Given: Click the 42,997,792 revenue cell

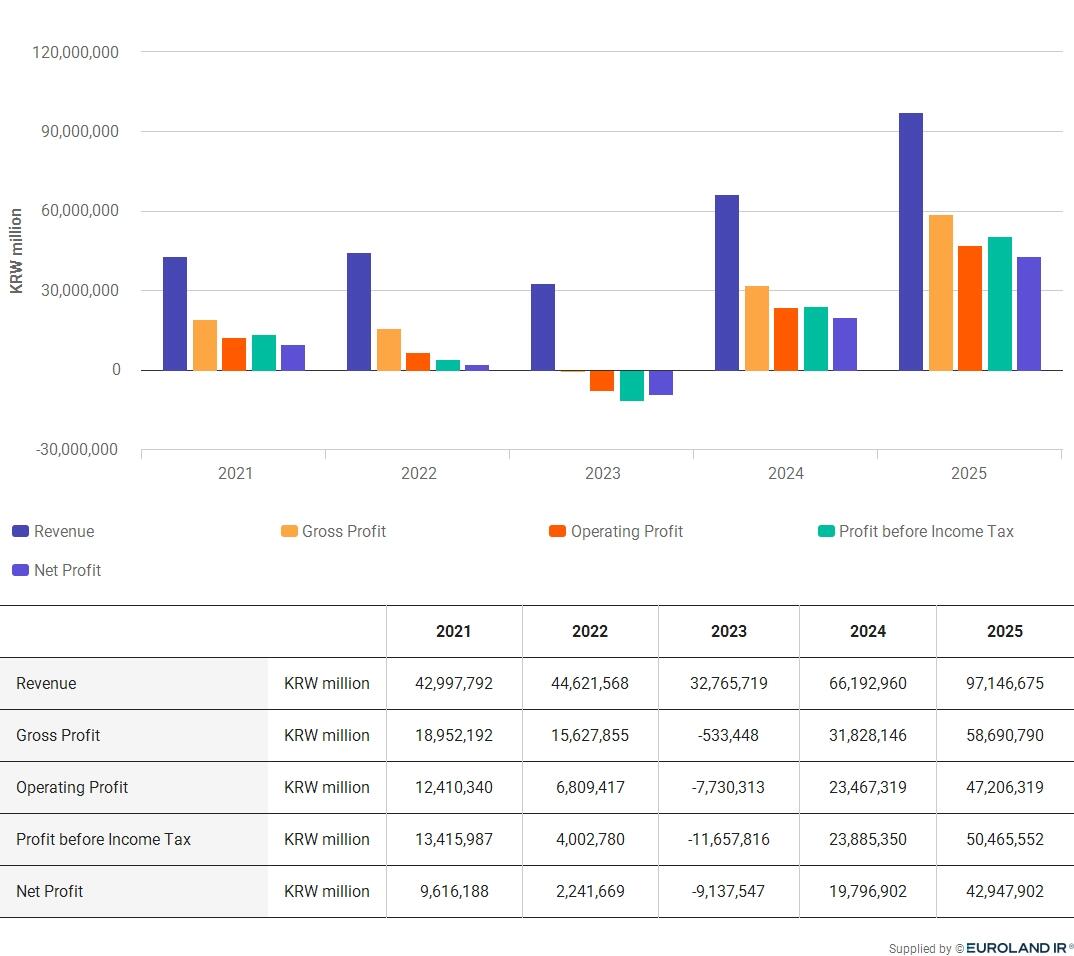Looking at the screenshot, I should click(x=454, y=683).
